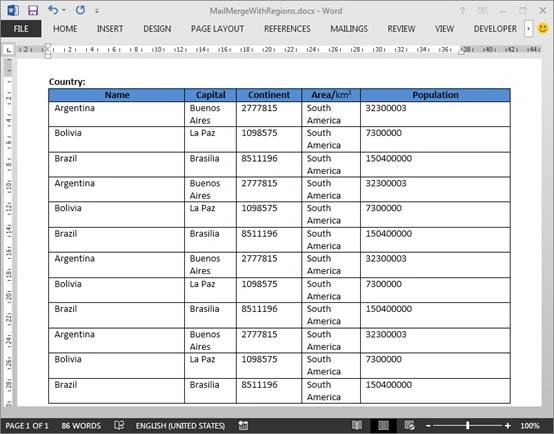Click the Word application icon in title bar
Viewport: 554px width, 434px height.
pos(13,10)
